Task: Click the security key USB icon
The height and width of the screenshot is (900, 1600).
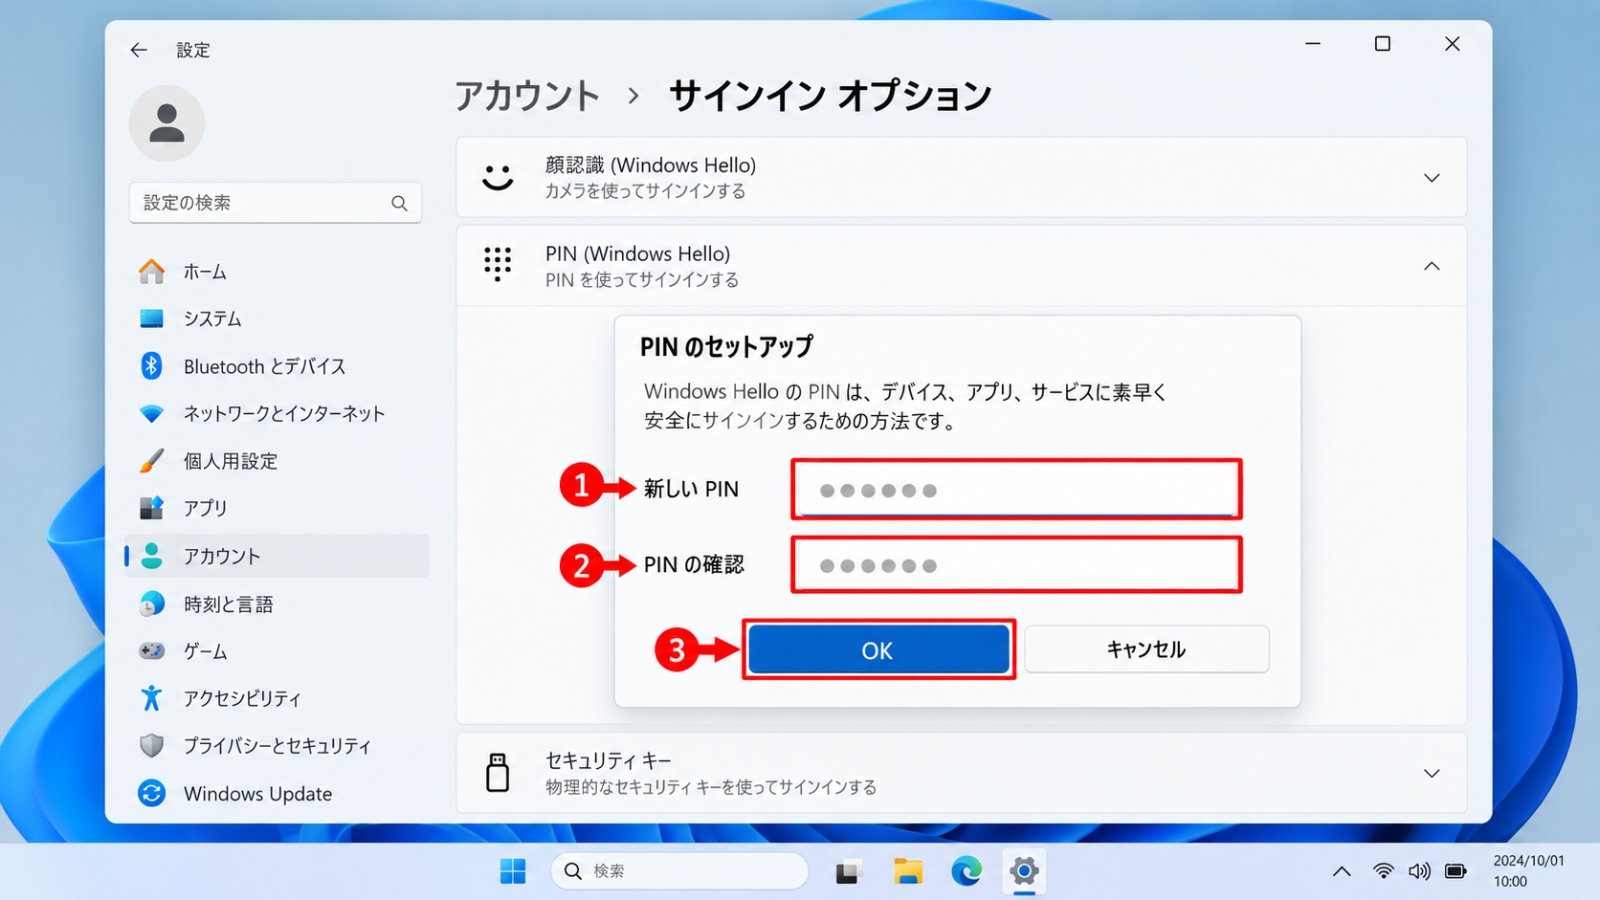Action: tap(497, 773)
